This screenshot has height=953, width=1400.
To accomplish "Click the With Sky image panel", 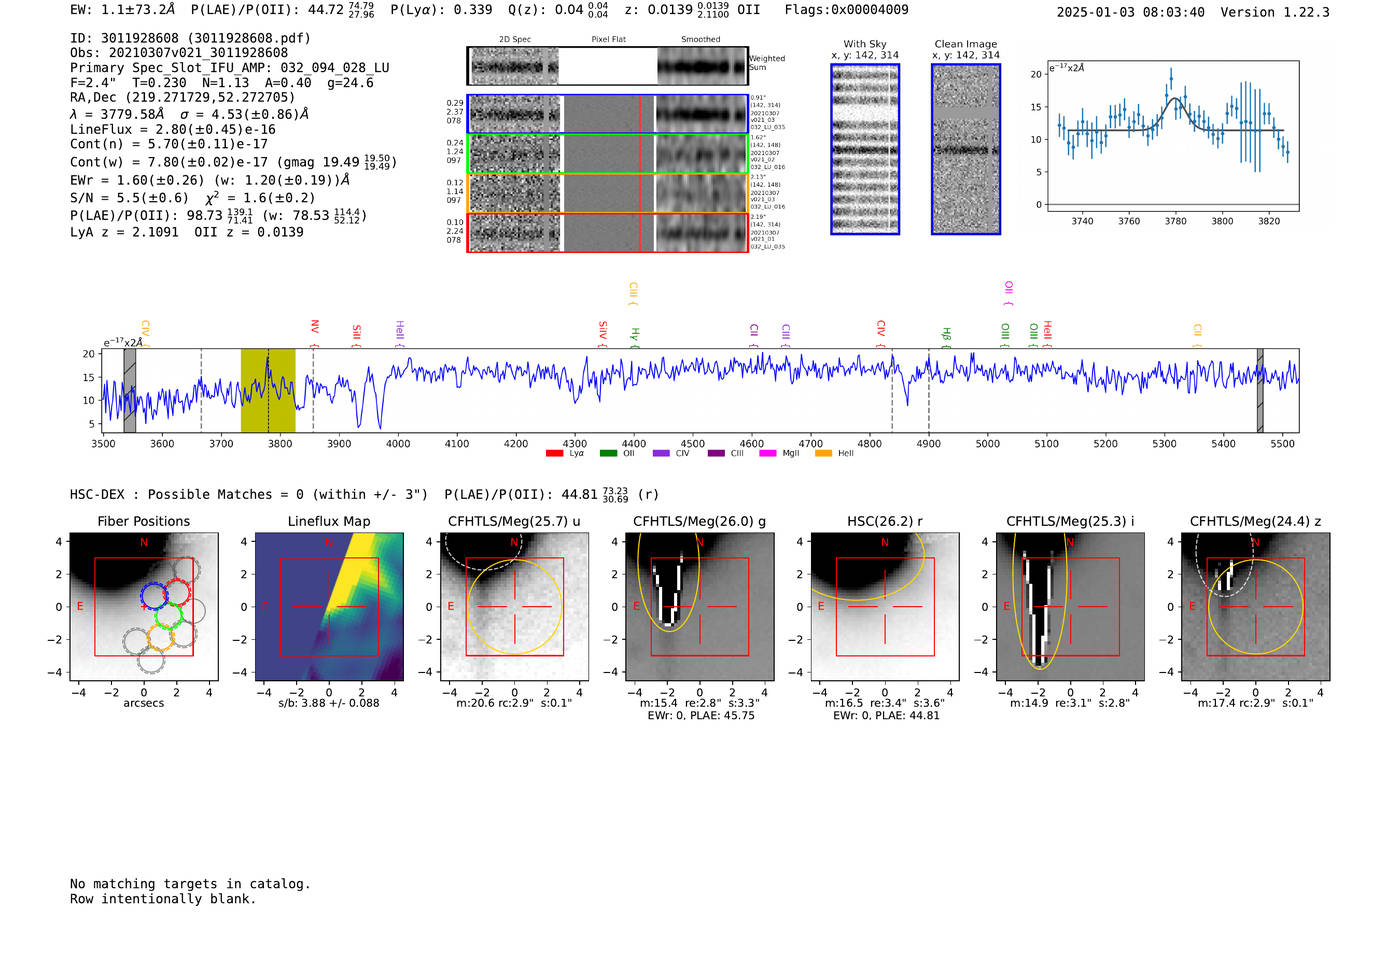I will pyautogui.click(x=865, y=149).
